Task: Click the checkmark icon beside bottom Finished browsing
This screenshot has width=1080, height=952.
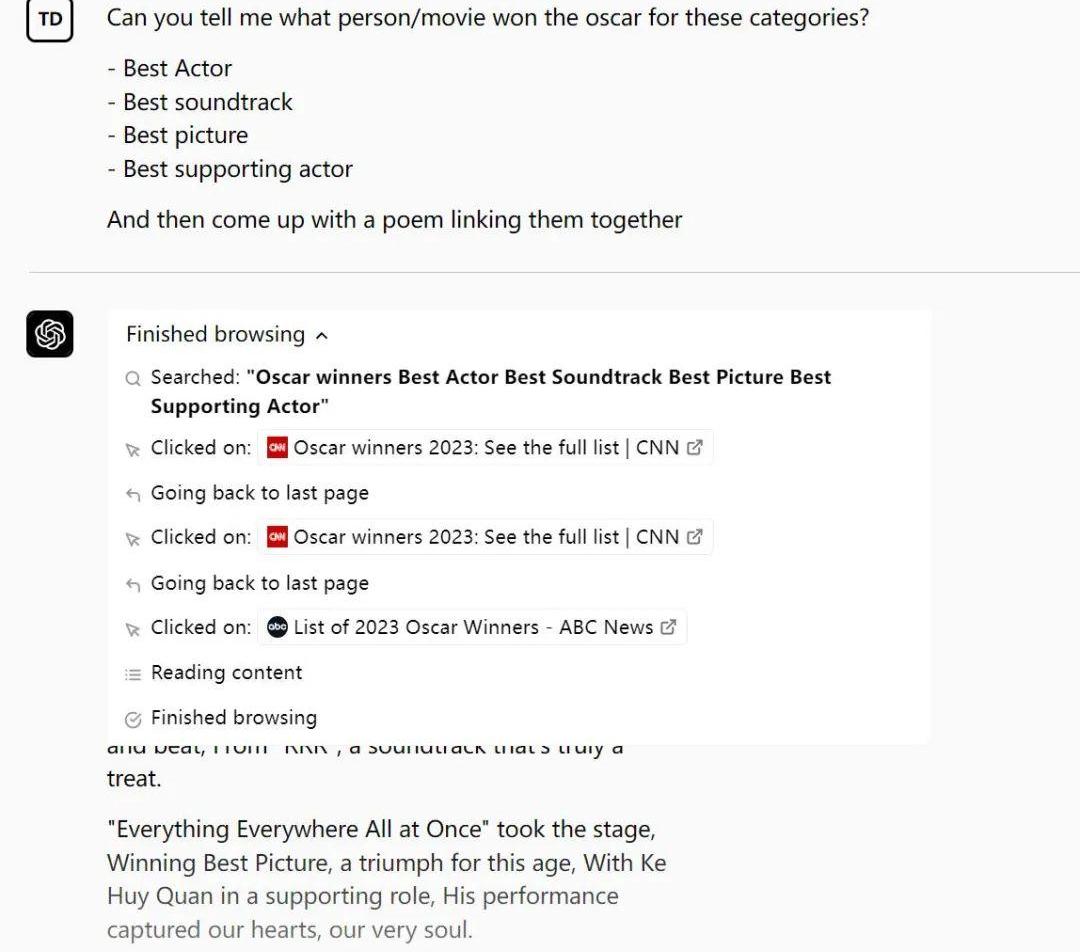Action: 133,719
